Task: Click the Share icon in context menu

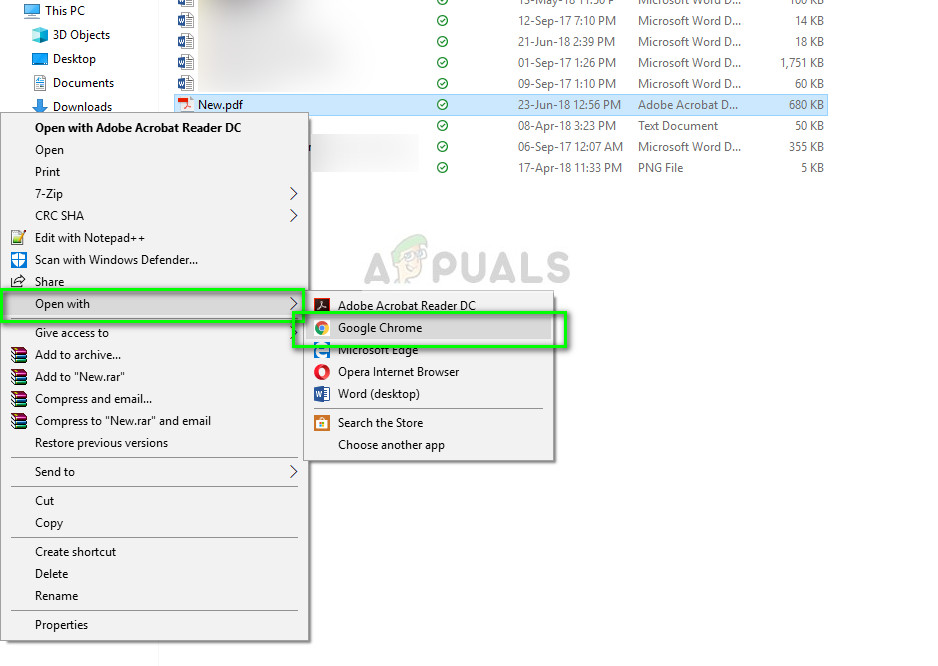Action: [19, 281]
